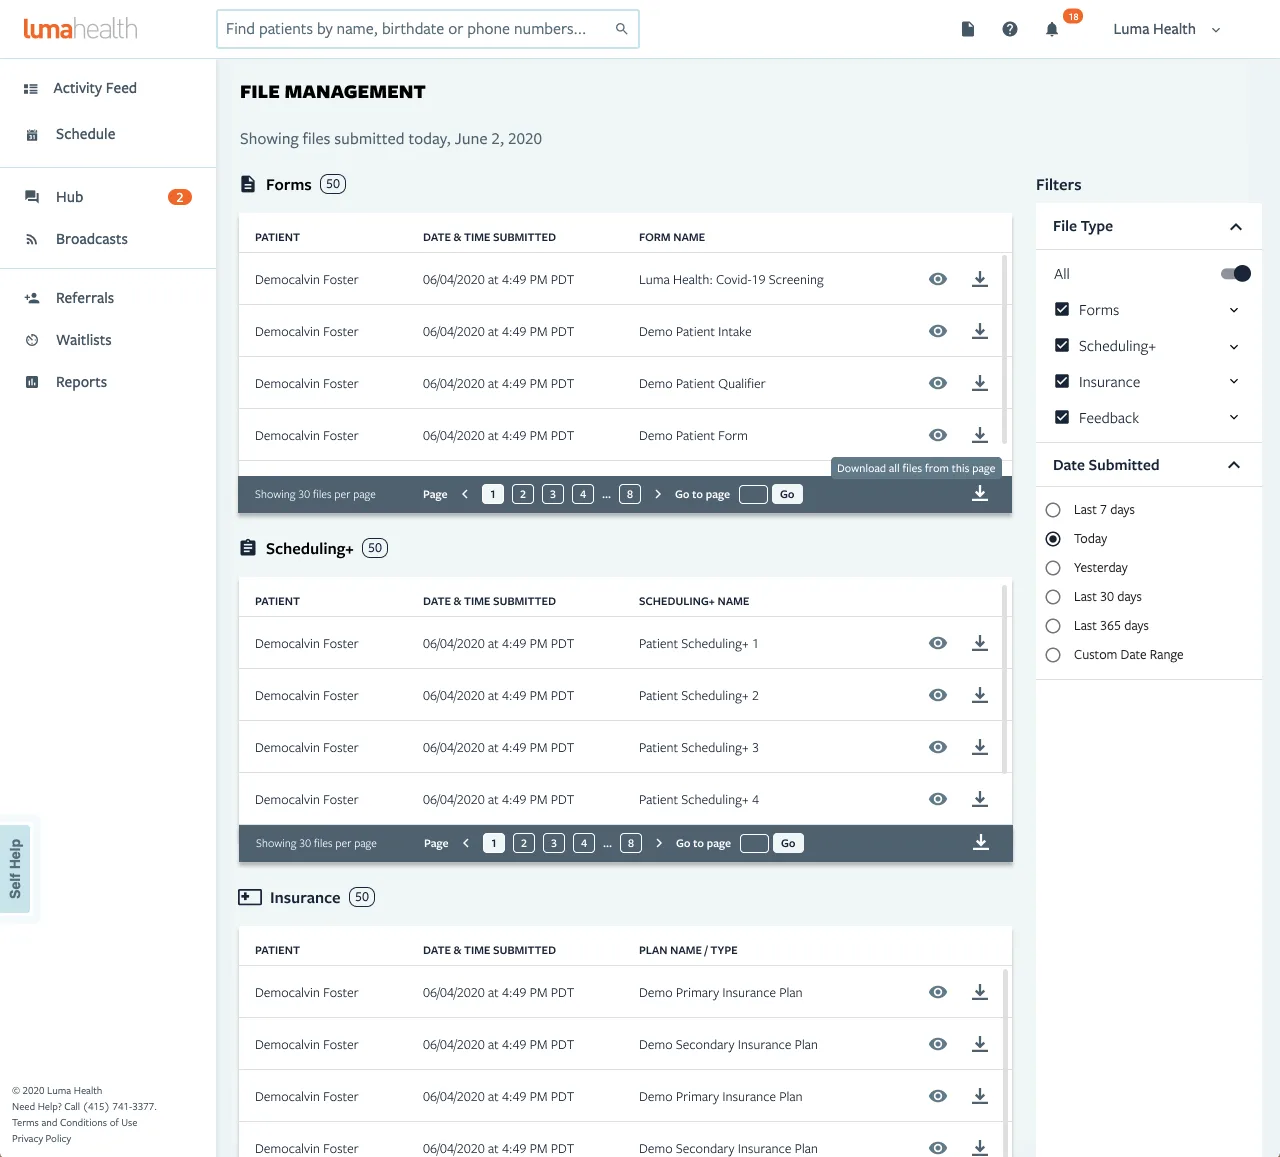The height and width of the screenshot is (1157, 1280).
Task: Collapse the Date Submitted filter panel
Action: click(x=1234, y=465)
